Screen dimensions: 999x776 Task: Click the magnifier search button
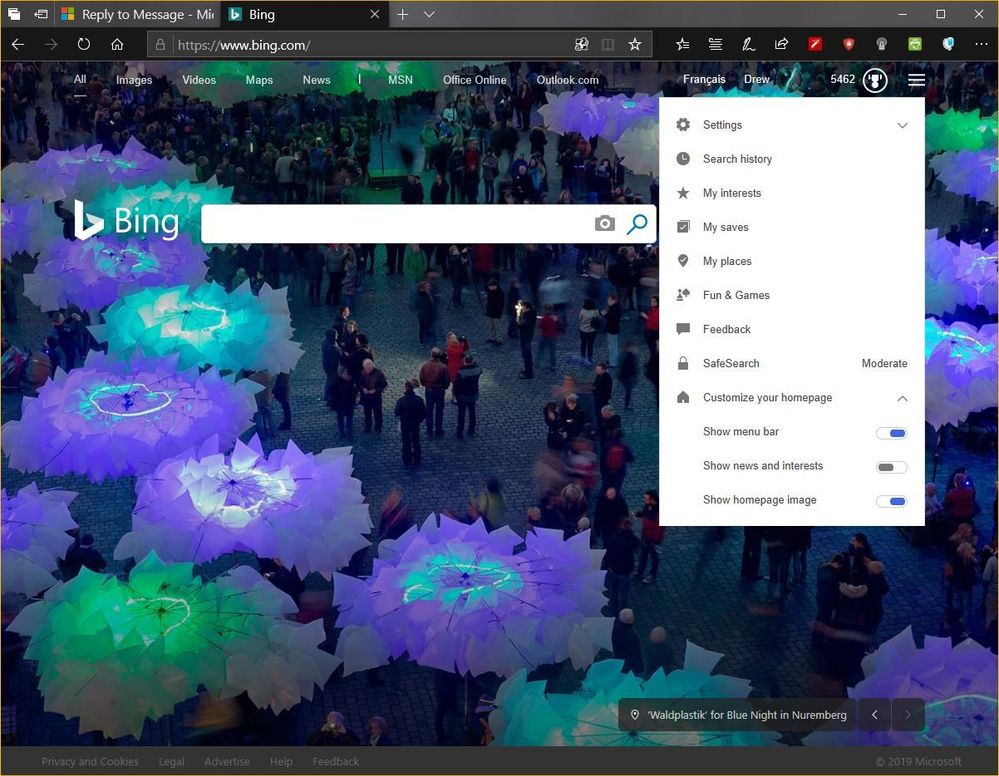point(637,224)
